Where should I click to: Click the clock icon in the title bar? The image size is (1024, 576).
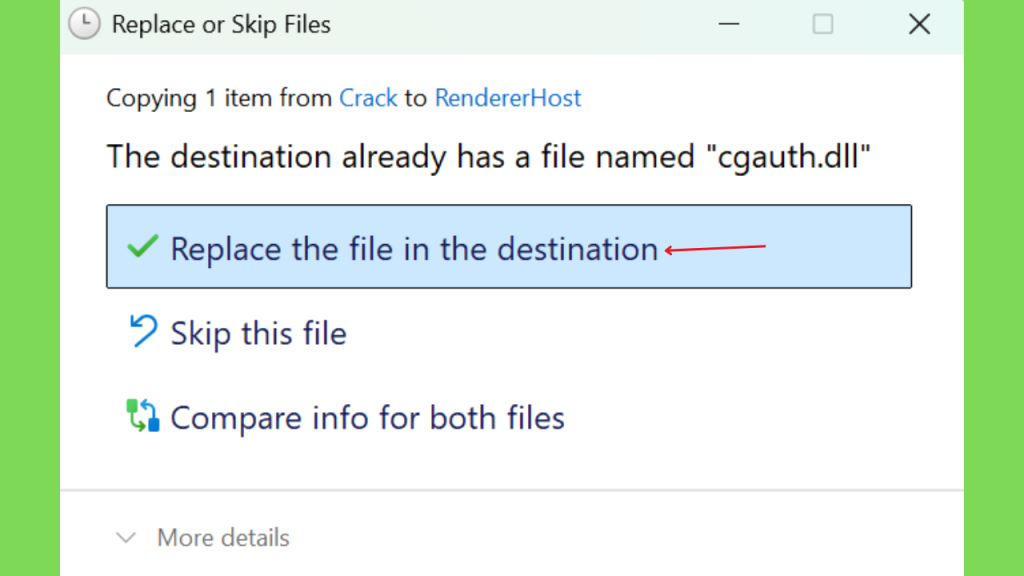click(84, 24)
